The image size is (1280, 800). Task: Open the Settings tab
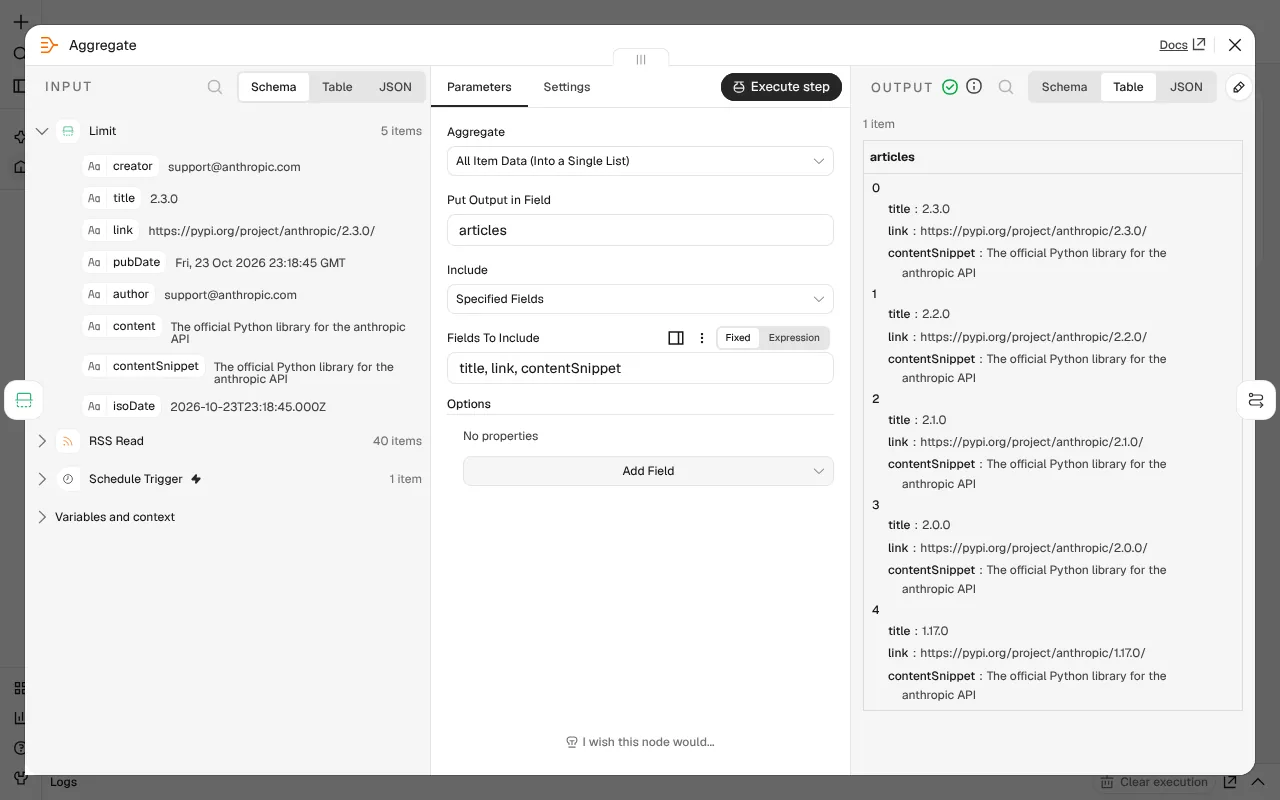point(567,87)
